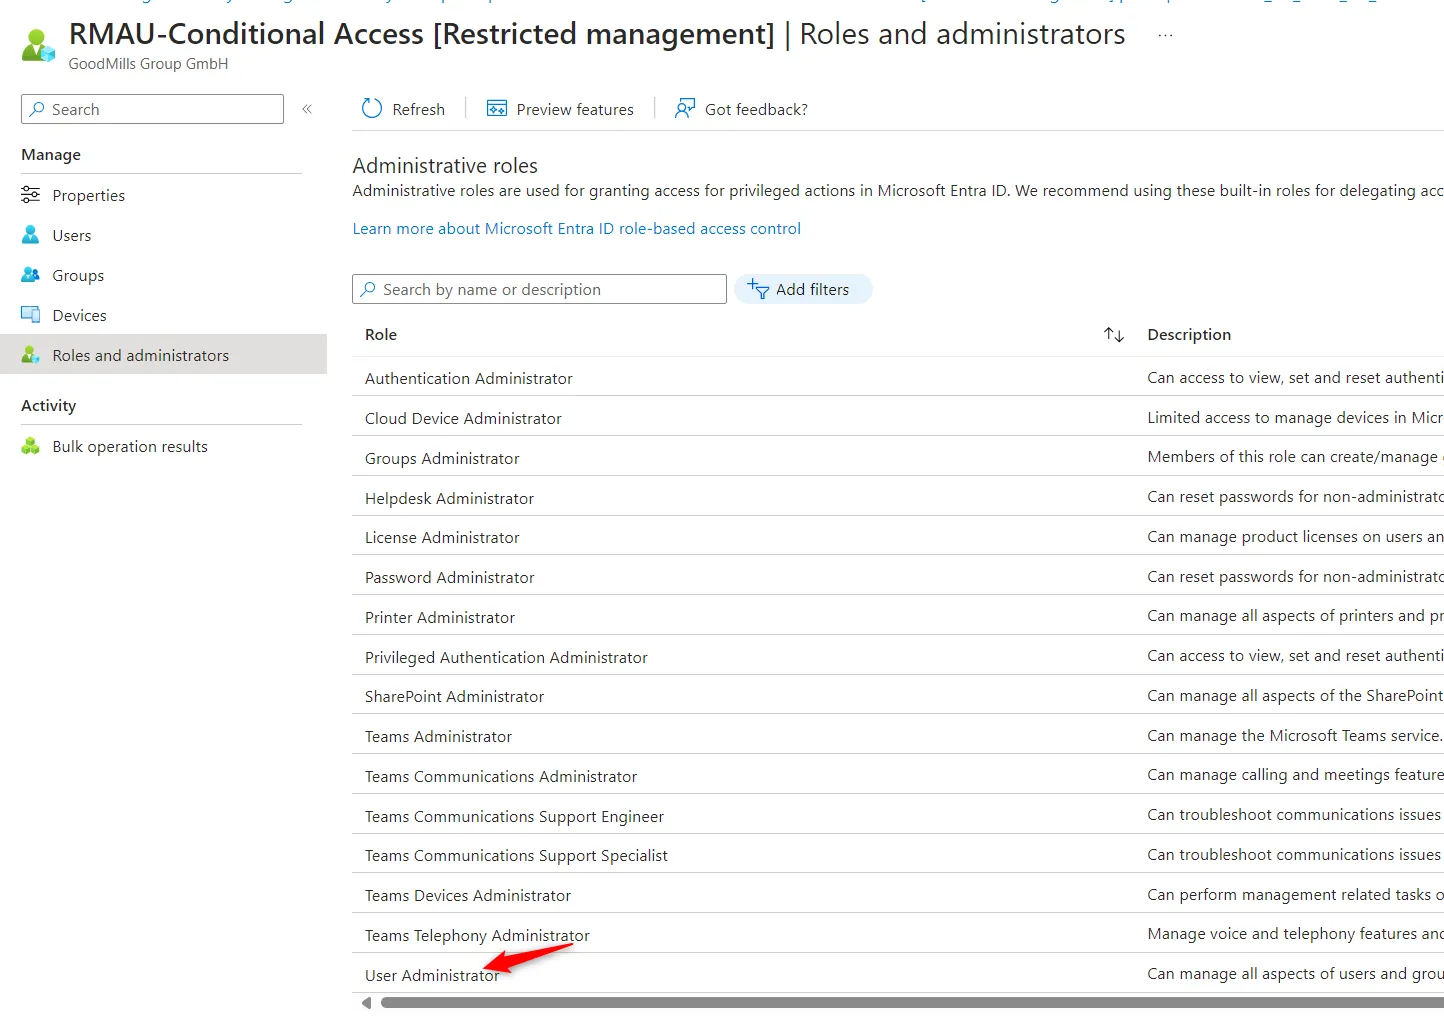Select the Description column header

coord(1189,335)
